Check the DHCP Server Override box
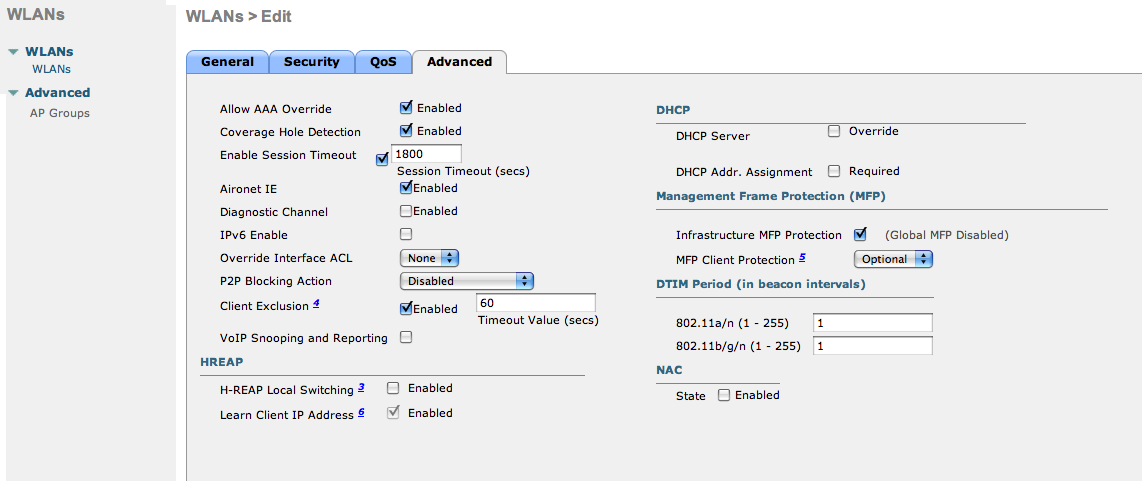 tap(833, 131)
